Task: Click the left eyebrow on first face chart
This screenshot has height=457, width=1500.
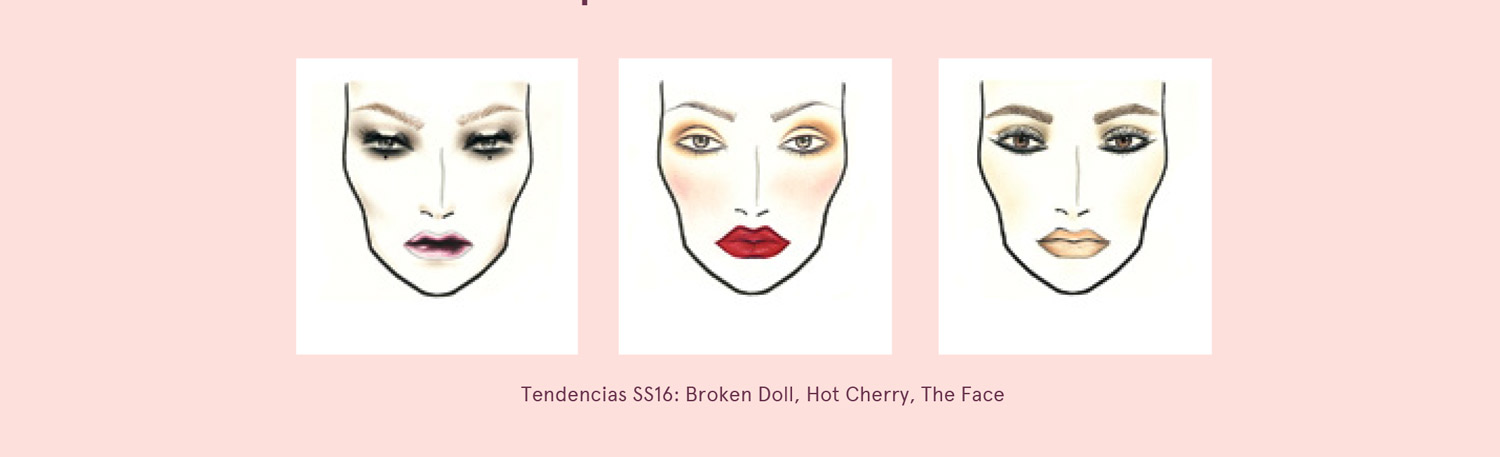Action: 389,113
